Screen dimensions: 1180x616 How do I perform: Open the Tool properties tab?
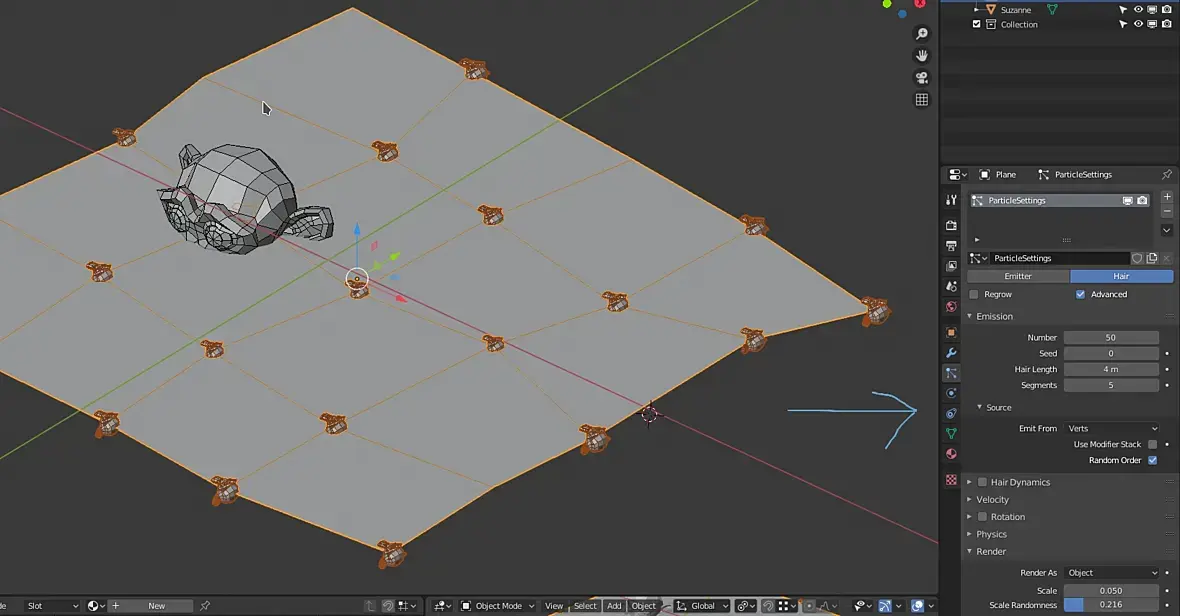click(x=951, y=200)
